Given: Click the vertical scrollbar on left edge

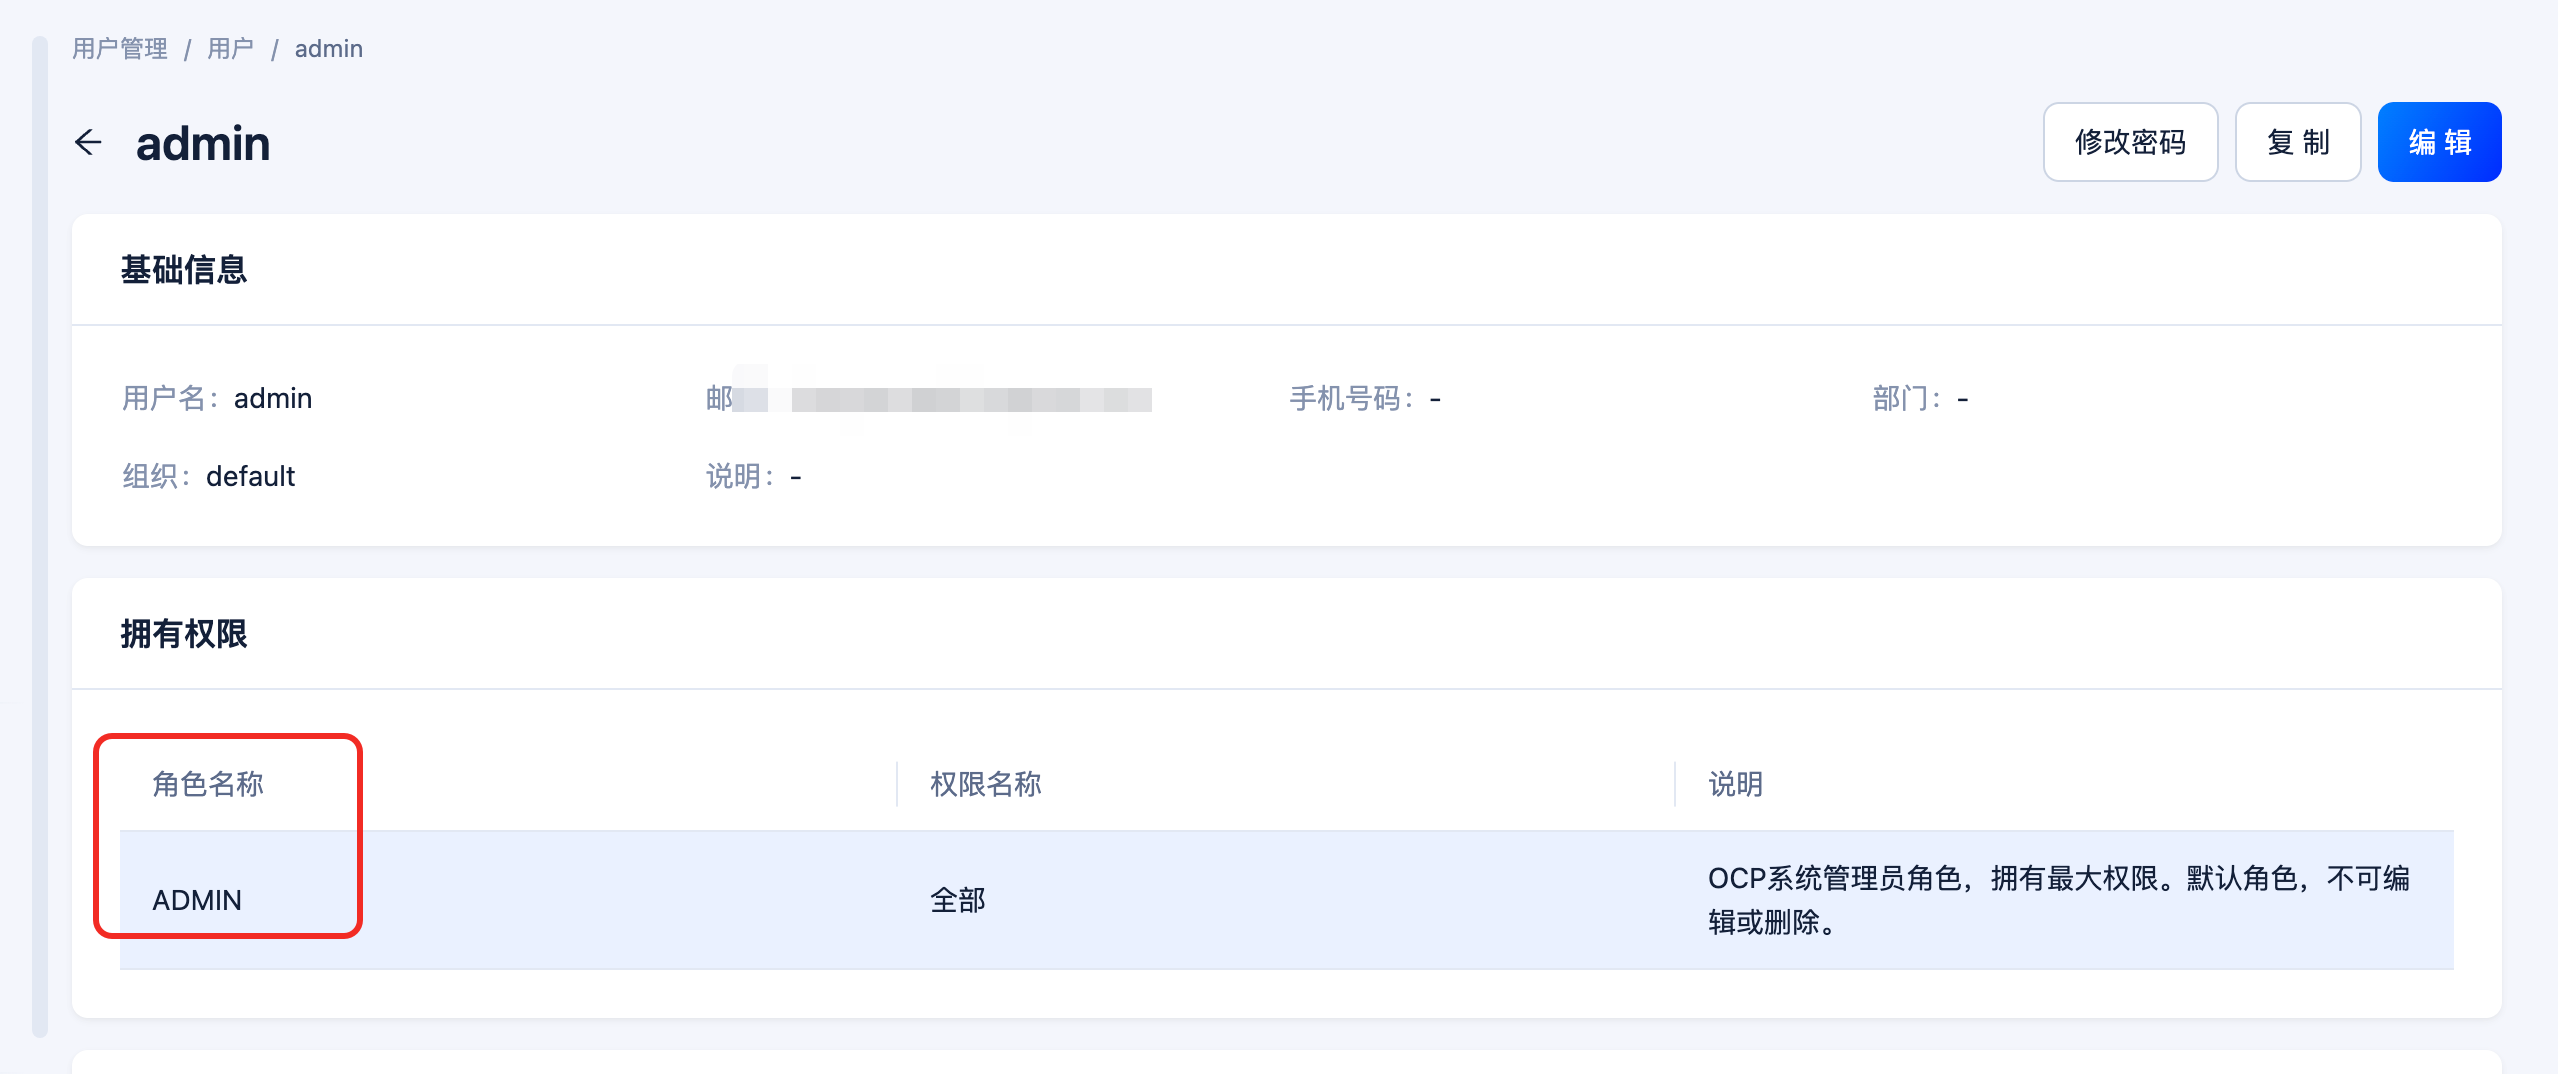Looking at the screenshot, I should click(x=40, y=536).
